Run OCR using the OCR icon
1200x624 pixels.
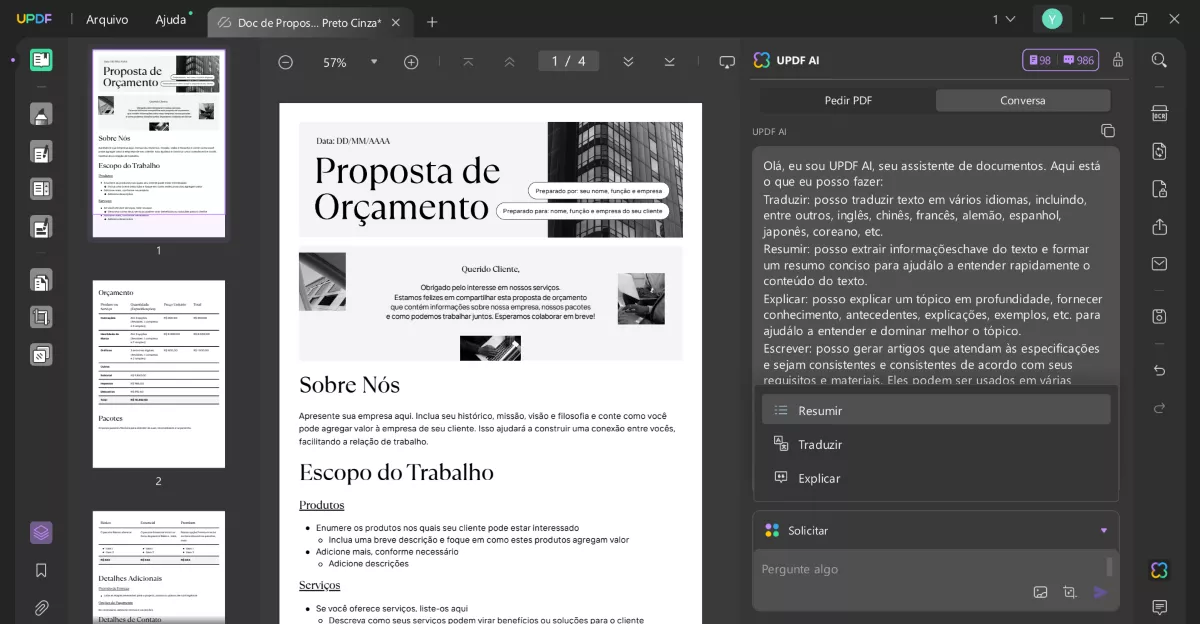click(x=1158, y=113)
